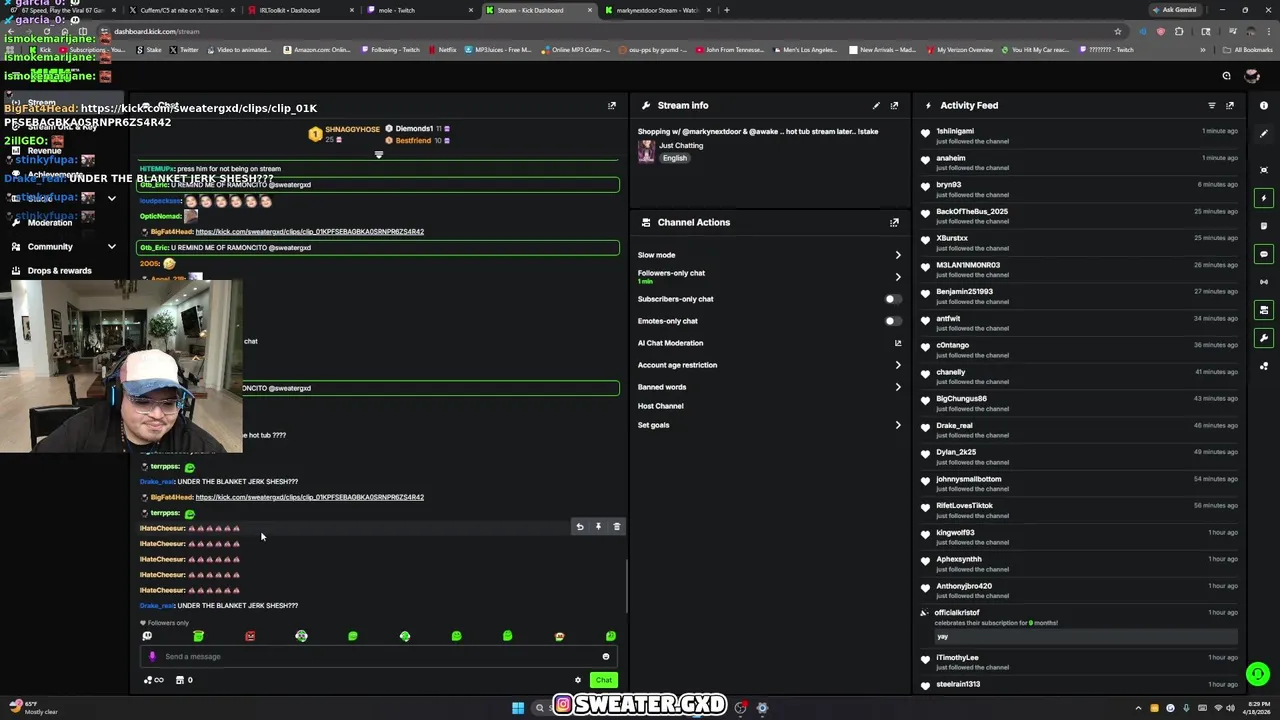Open Windows taskbar search

(x=540, y=708)
